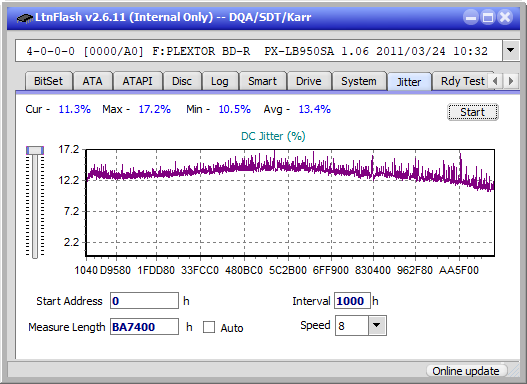Click the vertical scale slider thumb
Viewport: 527px width, 384px height.
click(35, 150)
